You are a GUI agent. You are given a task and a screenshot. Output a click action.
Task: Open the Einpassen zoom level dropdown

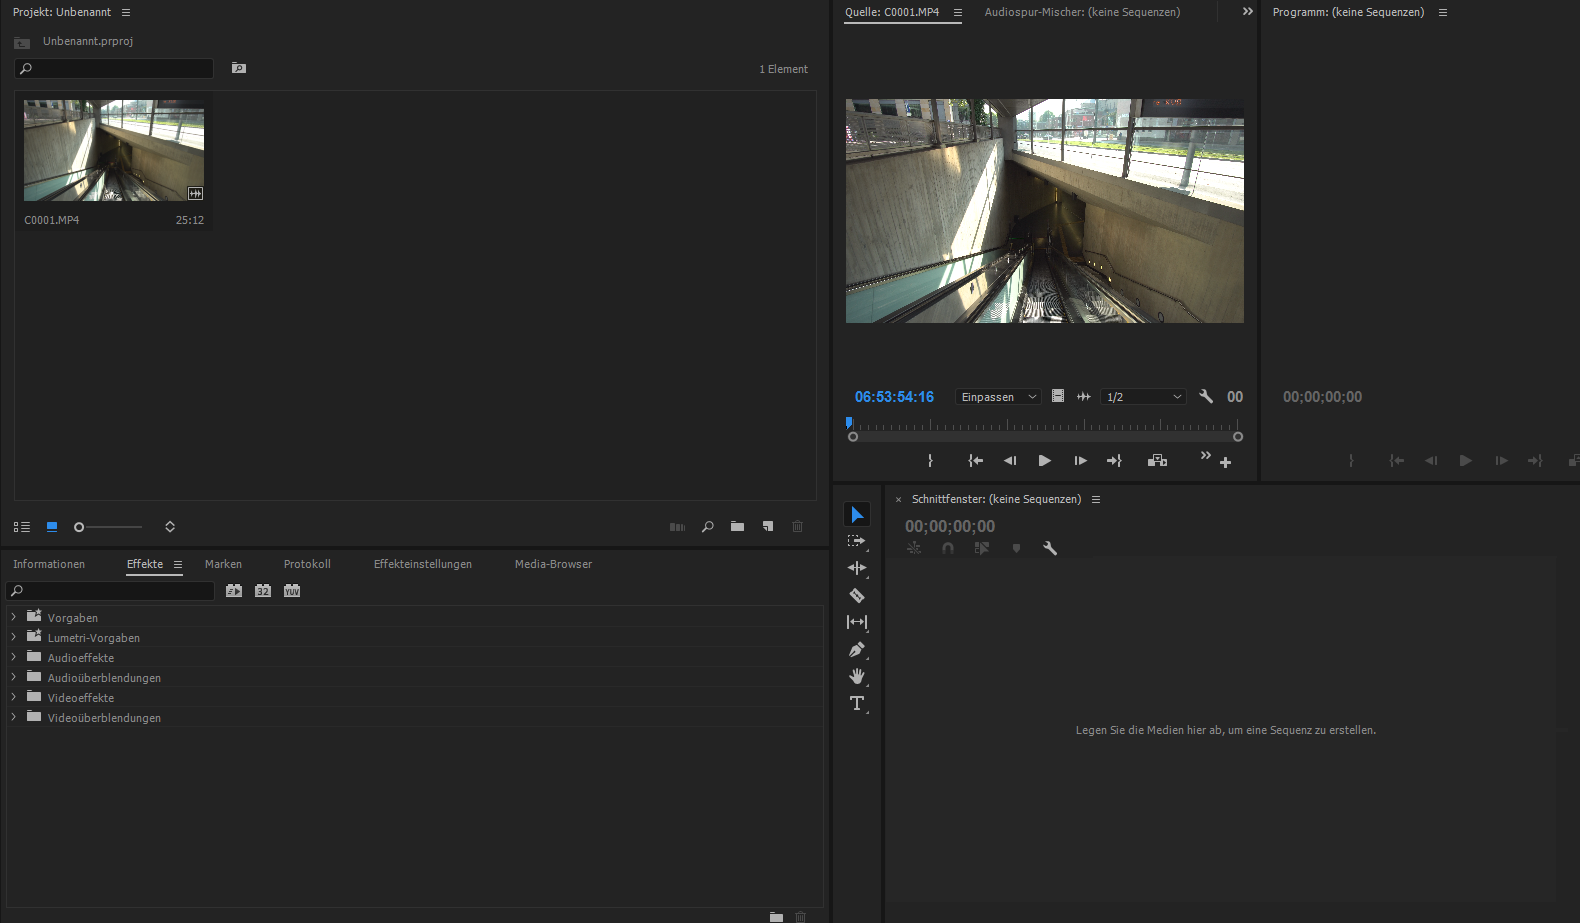click(x=998, y=397)
